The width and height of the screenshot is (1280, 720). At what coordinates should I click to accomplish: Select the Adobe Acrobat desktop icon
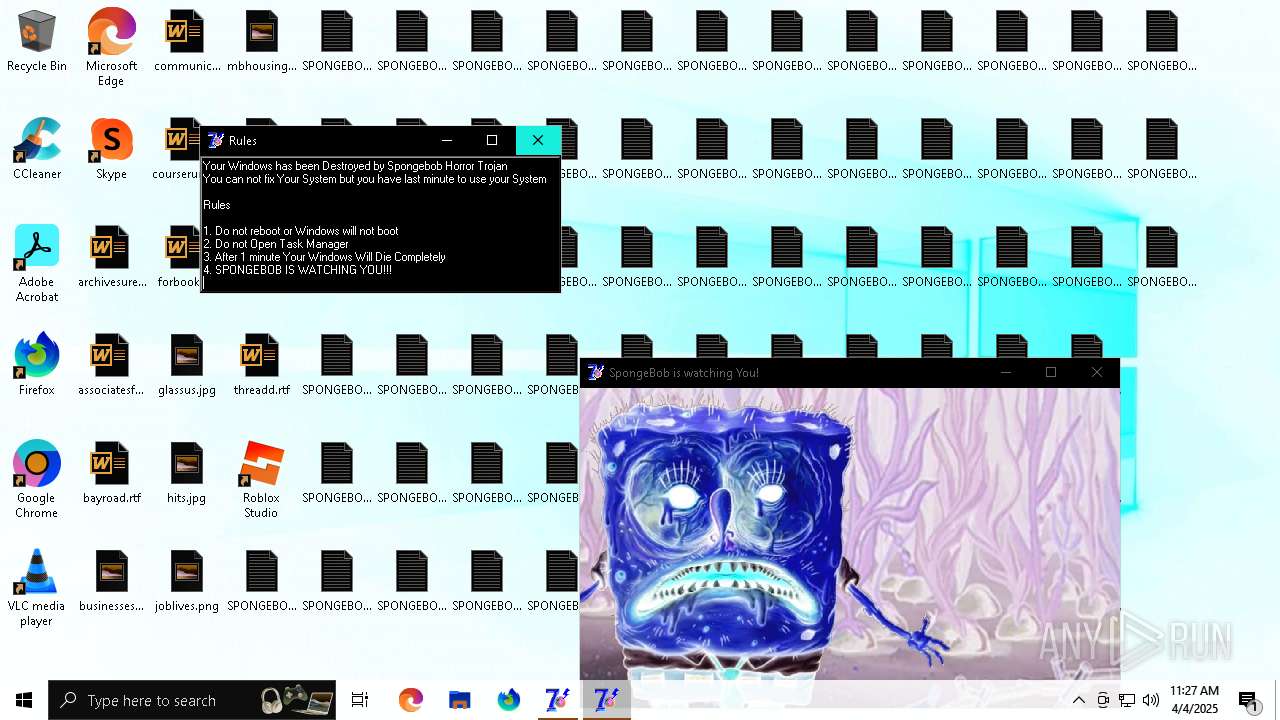[37, 263]
